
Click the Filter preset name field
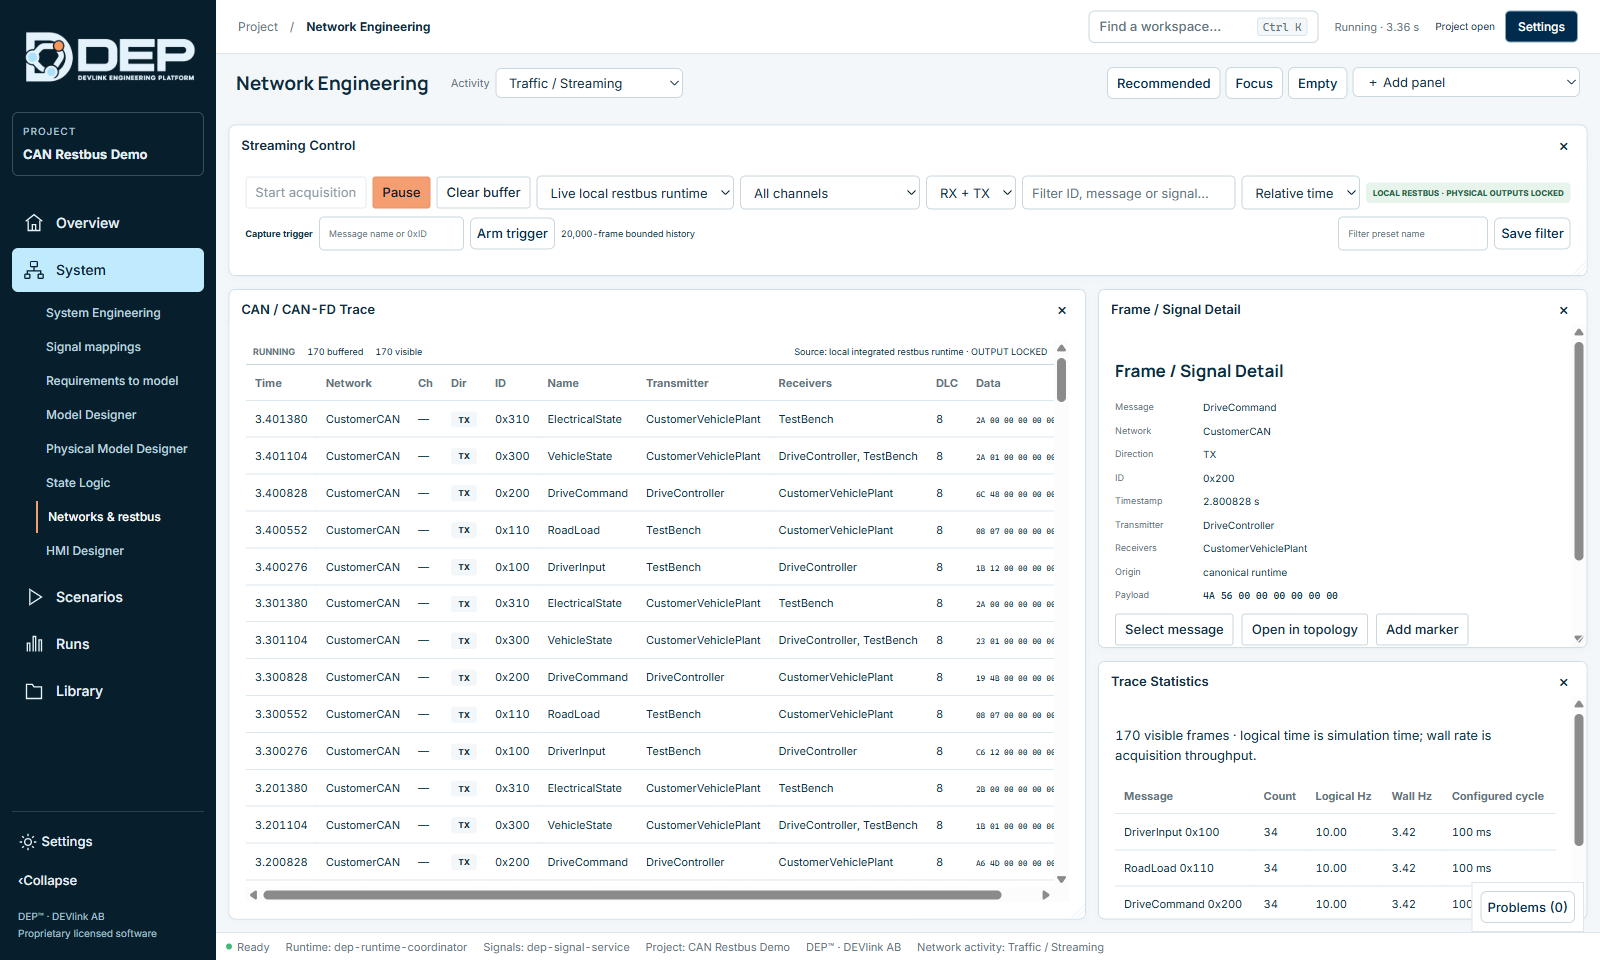pyautogui.click(x=1413, y=233)
